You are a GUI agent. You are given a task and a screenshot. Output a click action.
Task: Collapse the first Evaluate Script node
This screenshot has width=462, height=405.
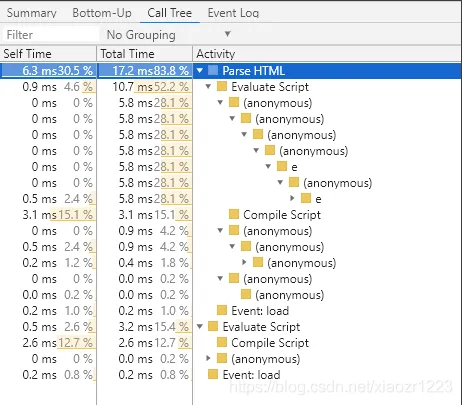pyautogui.click(x=208, y=86)
